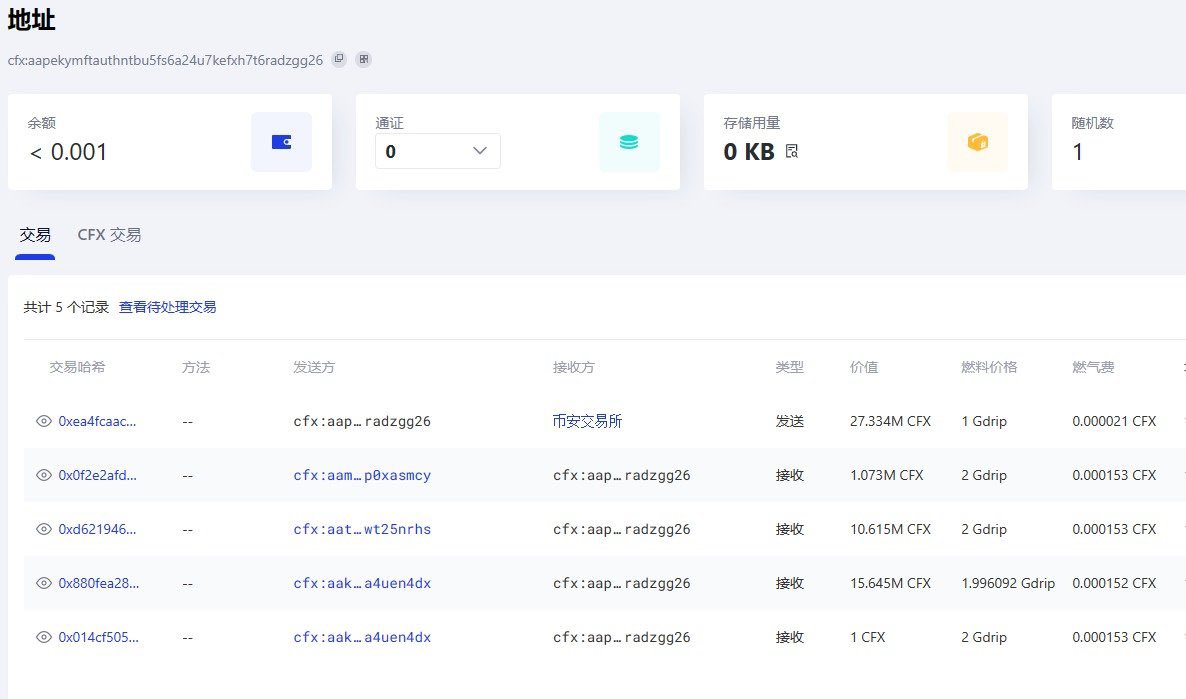Click the 燃料价格 column header

(x=989, y=368)
